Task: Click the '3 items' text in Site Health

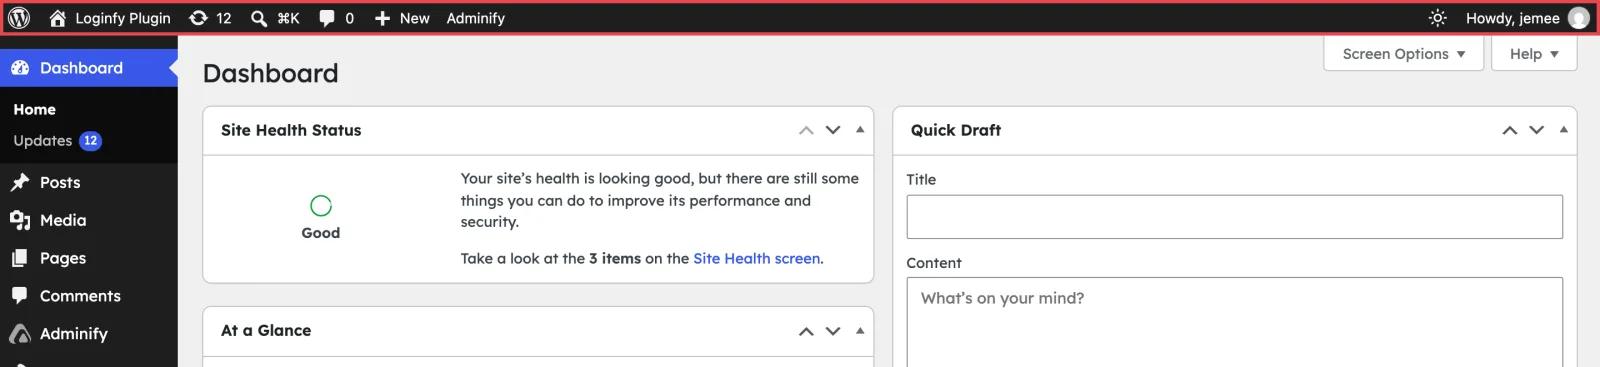Action: click(x=615, y=258)
